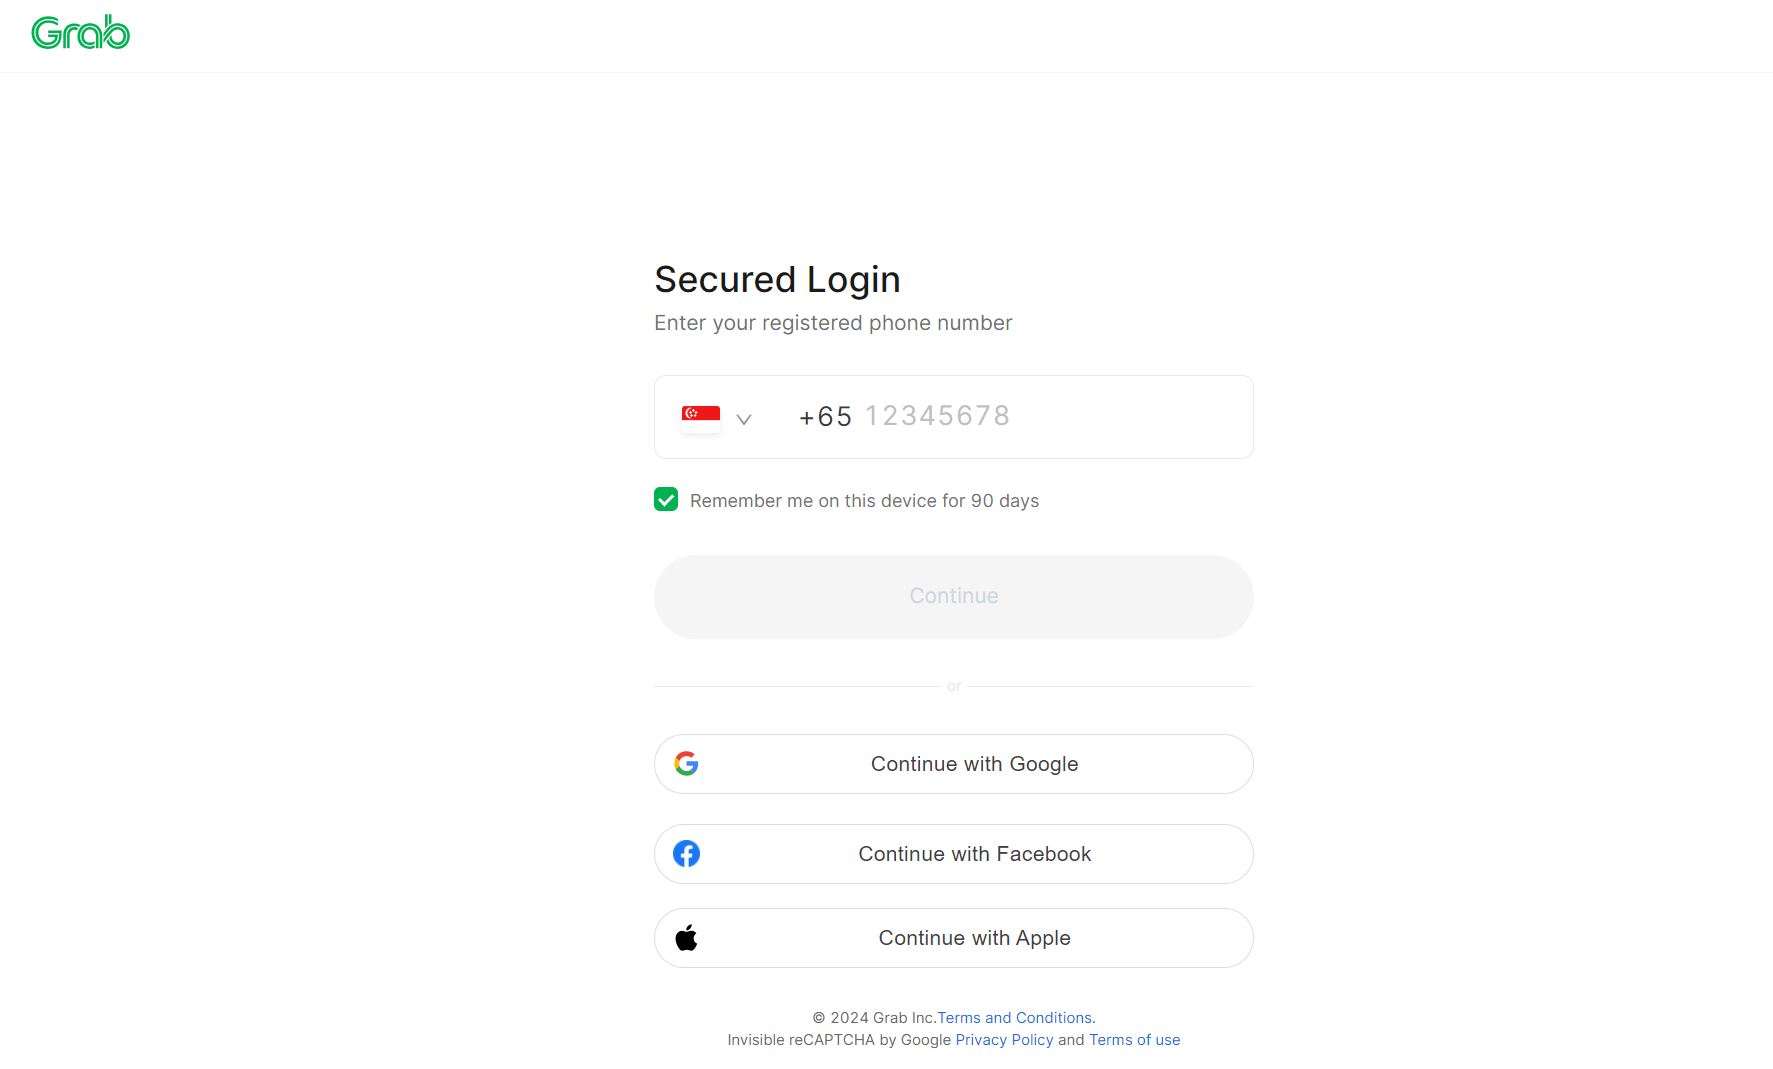
Task: Toggle the 90-day remember option off
Action: coord(666,499)
